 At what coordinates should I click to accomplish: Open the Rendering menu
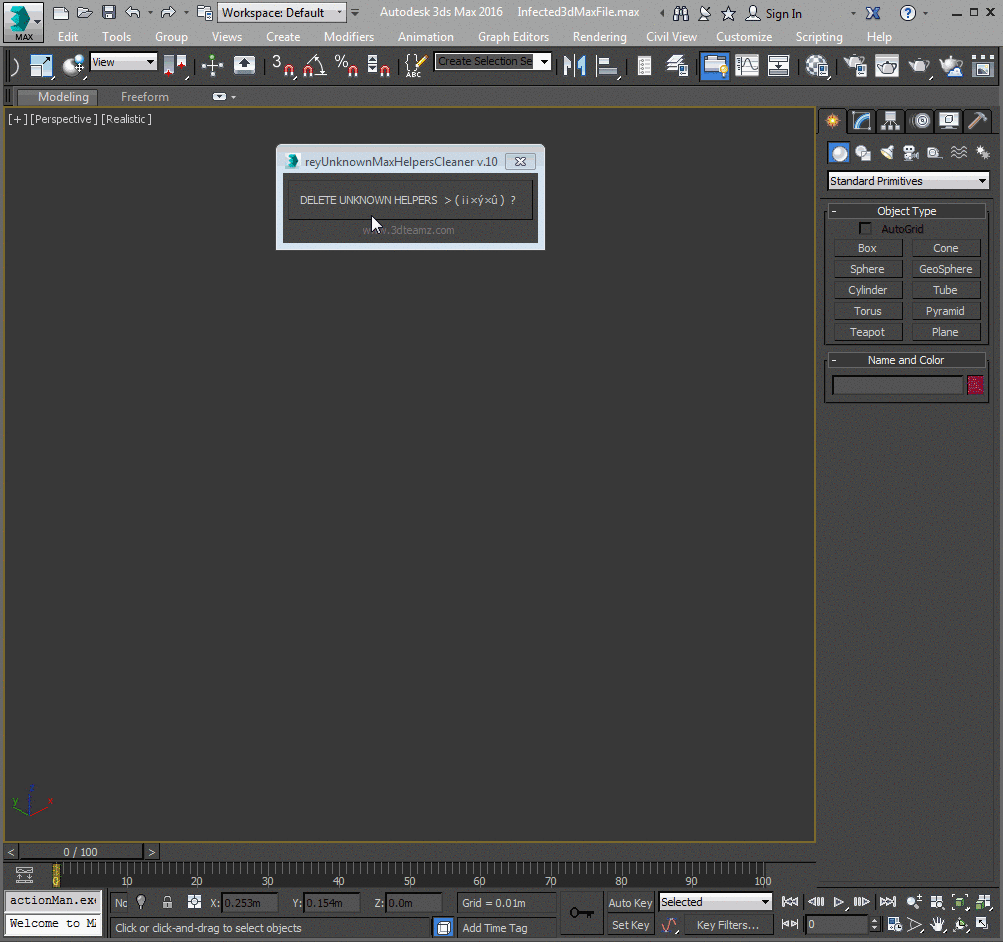pyautogui.click(x=599, y=36)
